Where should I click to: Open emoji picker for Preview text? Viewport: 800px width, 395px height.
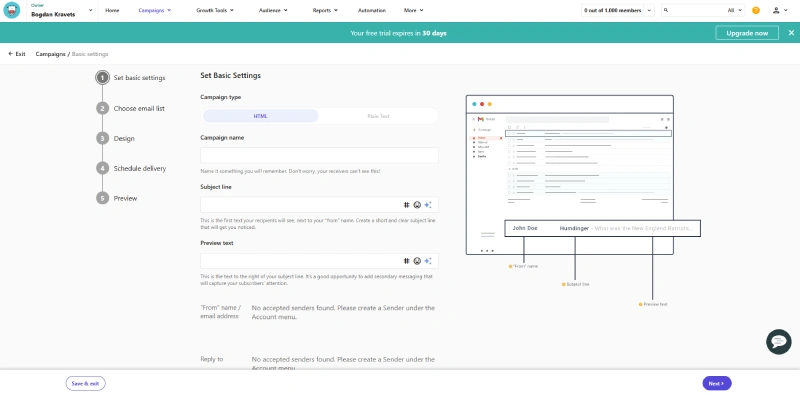point(417,261)
